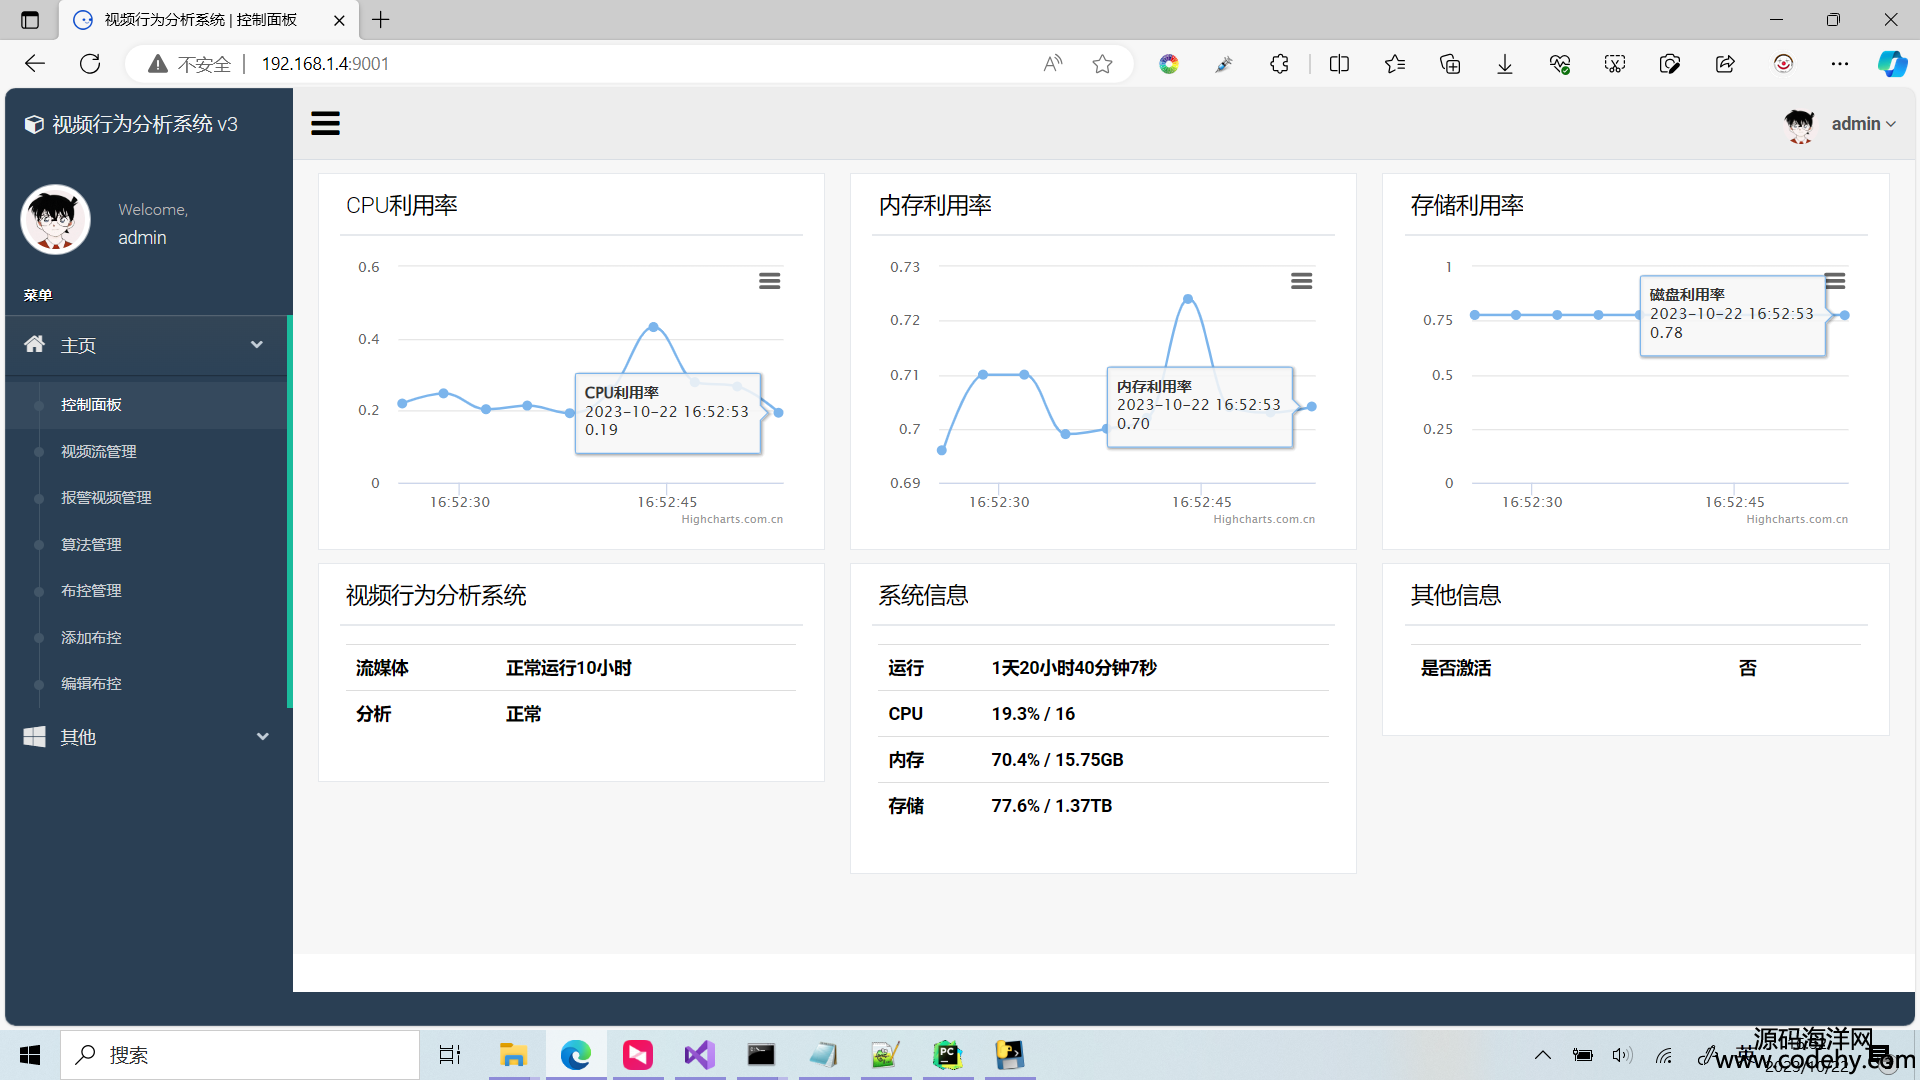Image resolution: width=1920 pixels, height=1080 pixels.
Task: Toggle the sidebar hamburger menu icon
Action: (325, 124)
